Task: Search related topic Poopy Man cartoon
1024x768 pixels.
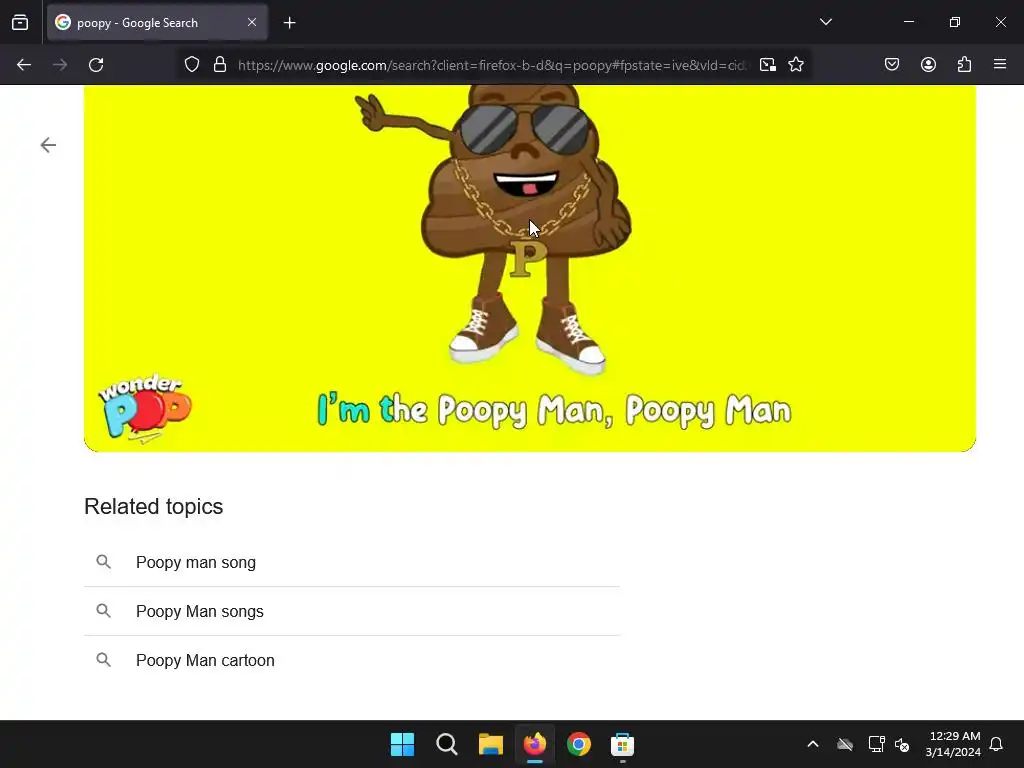Action: tap(352, 660)
